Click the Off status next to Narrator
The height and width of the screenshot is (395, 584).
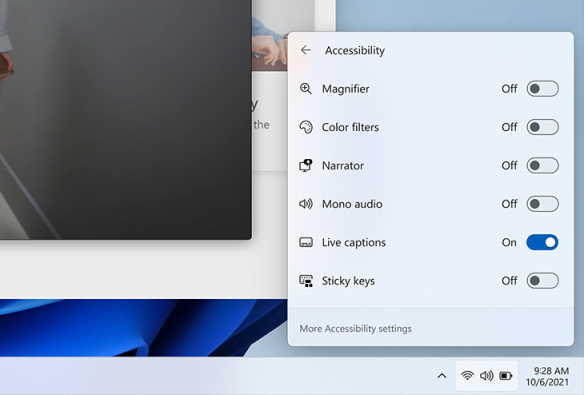[509, 165]
